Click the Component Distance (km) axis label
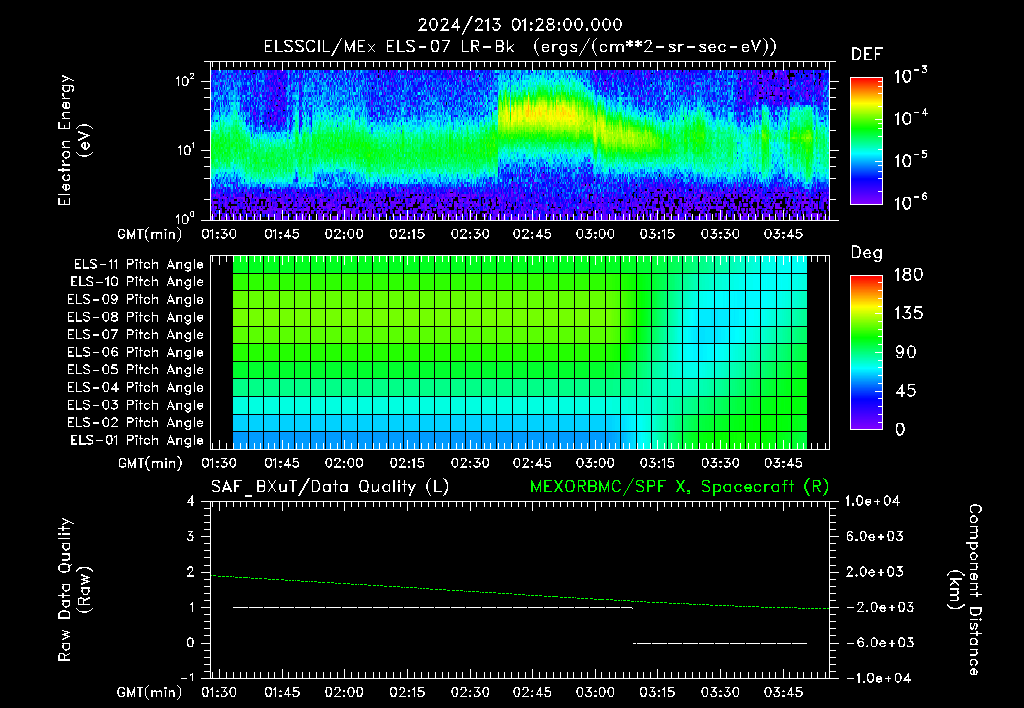The height and width of the screenshot is (708, 1024). click(965, 589)
